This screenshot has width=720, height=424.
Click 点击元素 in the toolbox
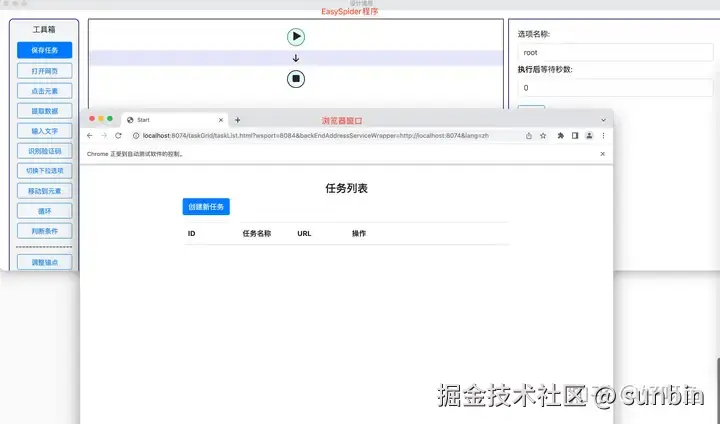[x=45, y=91]
